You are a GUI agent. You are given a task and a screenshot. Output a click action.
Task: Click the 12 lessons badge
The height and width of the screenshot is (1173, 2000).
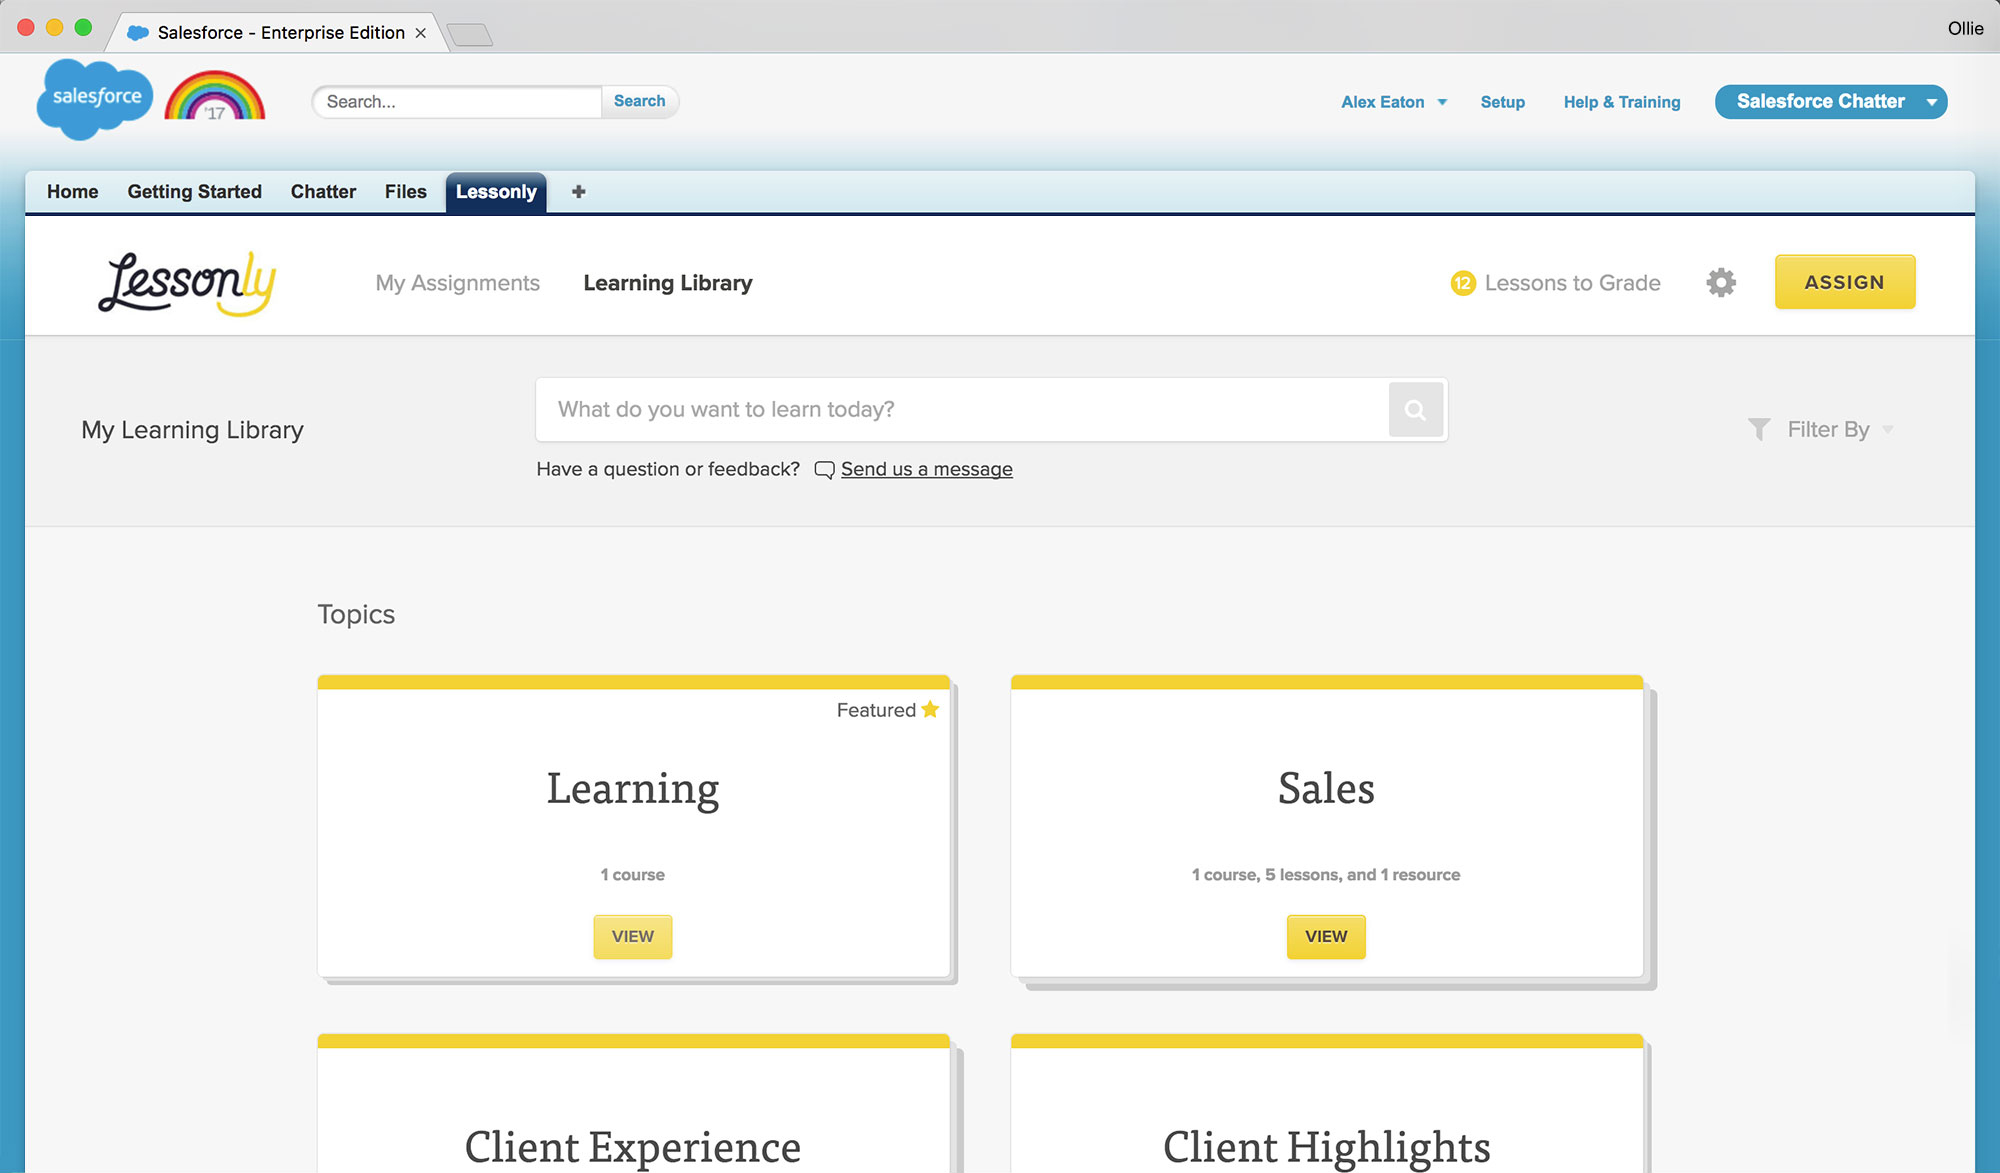click(x=1463, y=283)
